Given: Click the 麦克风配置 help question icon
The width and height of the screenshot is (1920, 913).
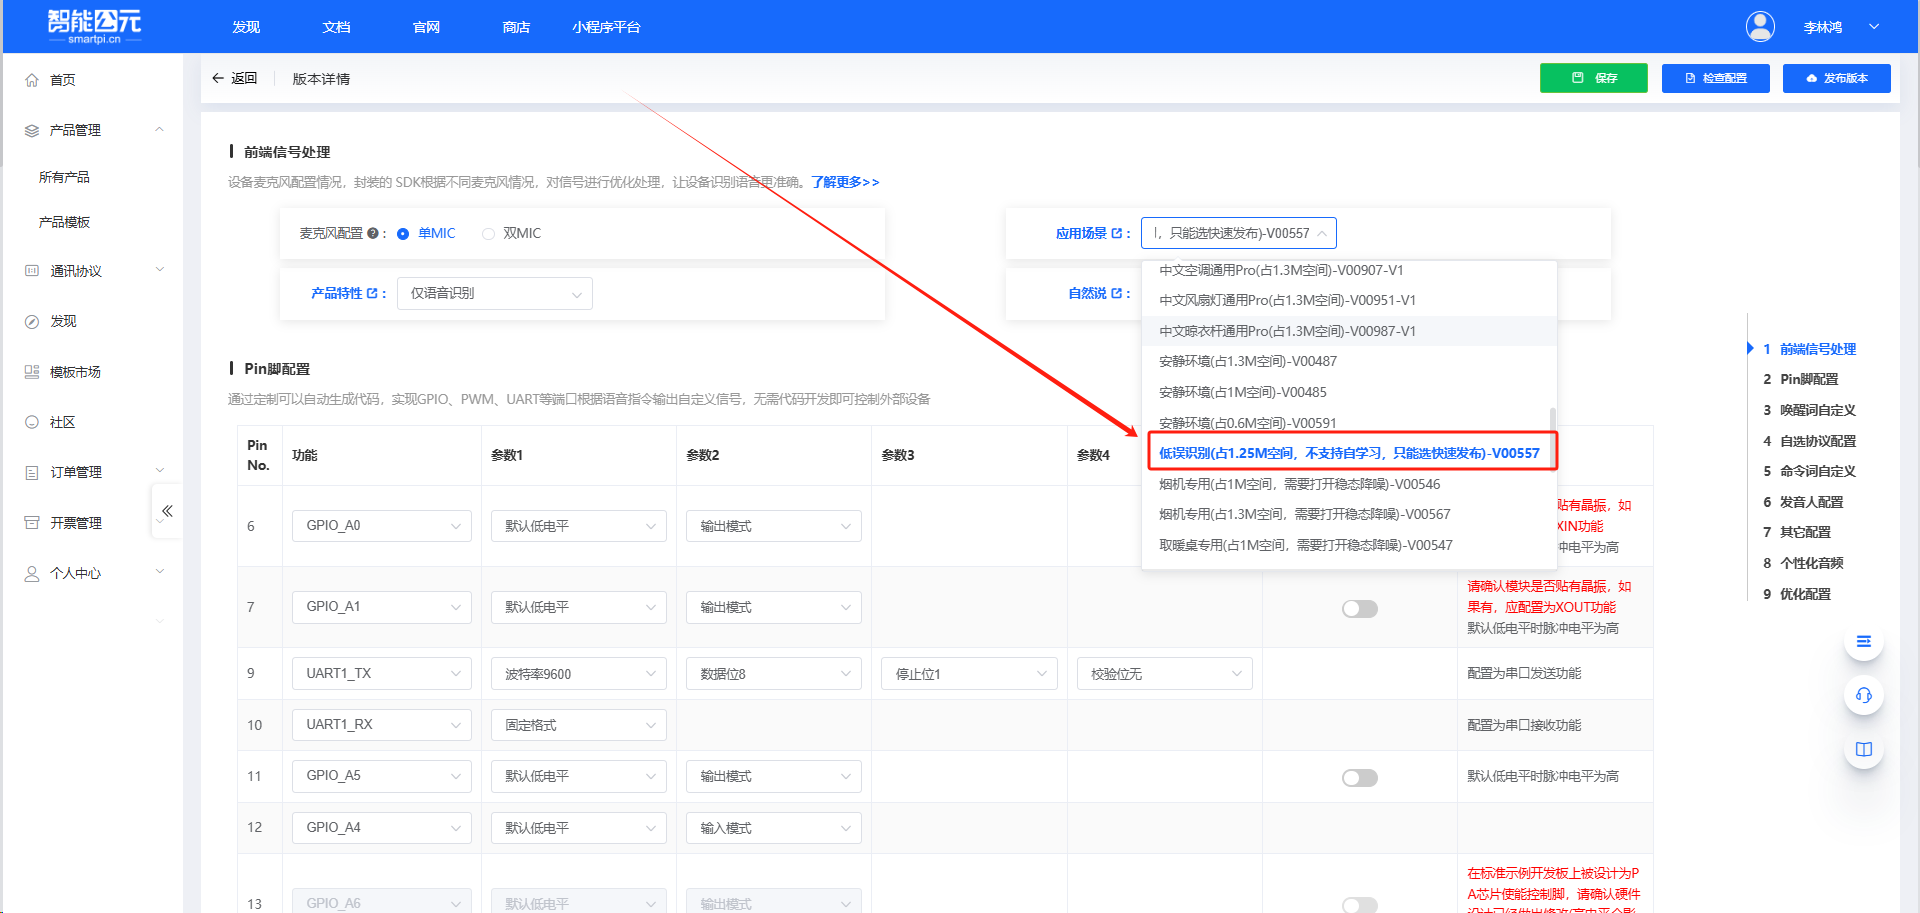Looking at the screenshot, I should pyautogui.click(x=373, y=233).
